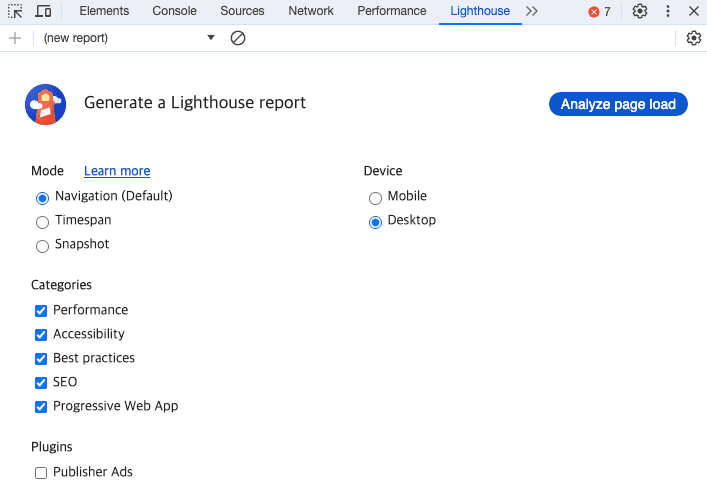
Task: Open the DevTools three-dot customize menu
Action: click(668, 11)
